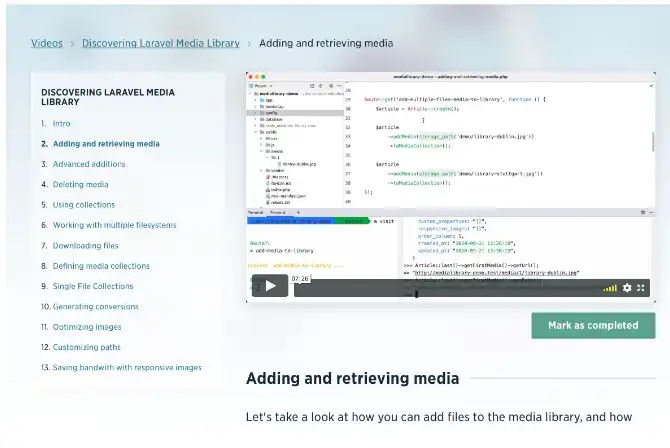Open video settings gear

point(627,288)
